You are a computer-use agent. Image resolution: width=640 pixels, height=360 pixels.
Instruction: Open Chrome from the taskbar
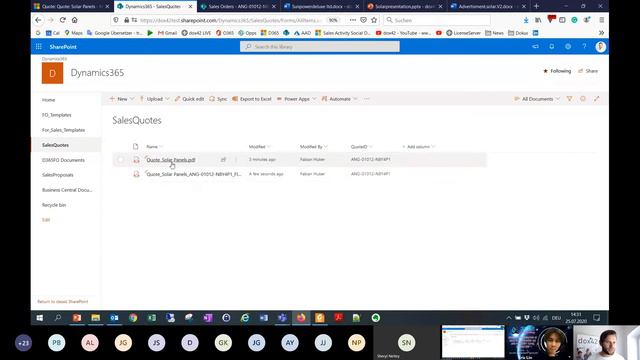tap(133, 318)
